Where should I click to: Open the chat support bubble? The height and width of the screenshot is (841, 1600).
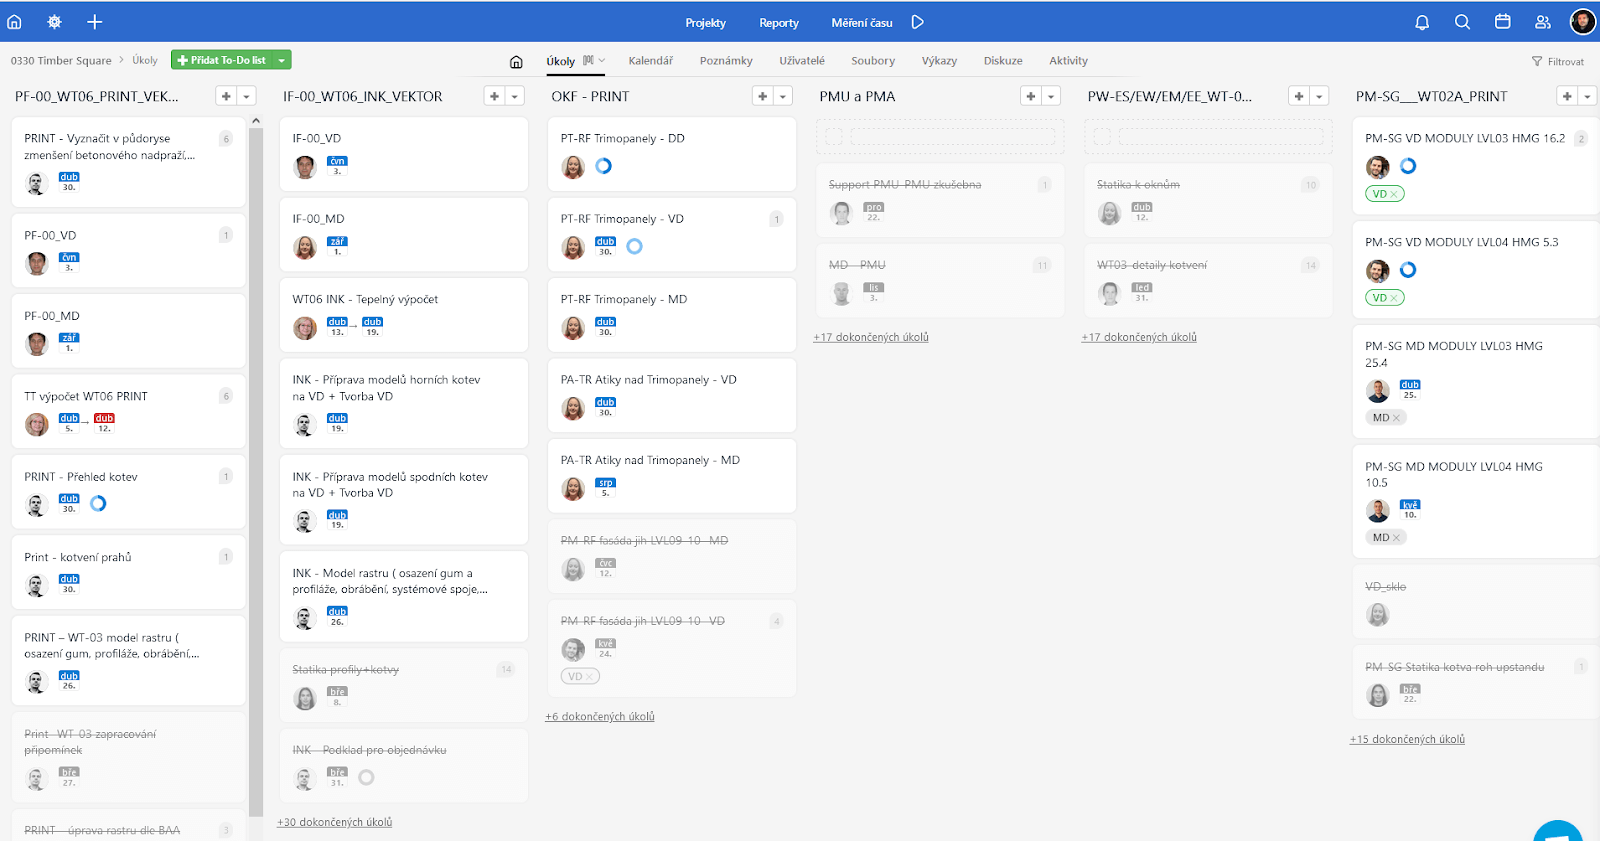(1558, 832)
